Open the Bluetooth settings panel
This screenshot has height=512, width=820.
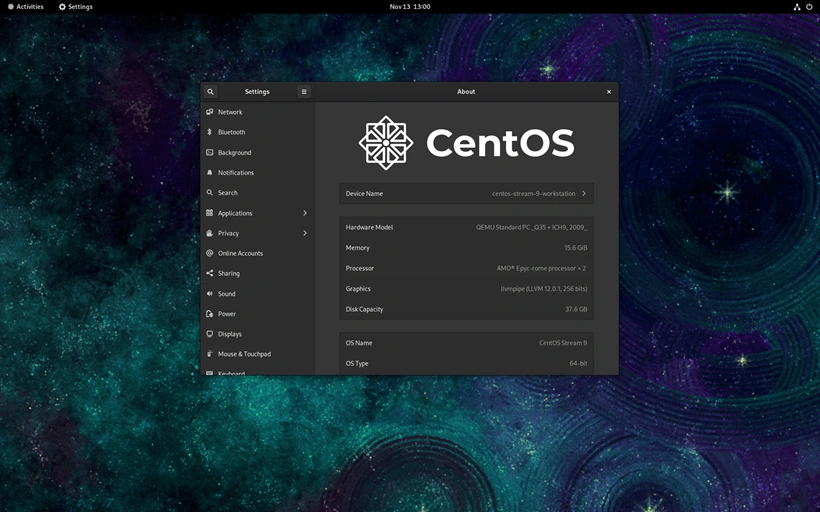pyautogui.click(x=257, y=132)
